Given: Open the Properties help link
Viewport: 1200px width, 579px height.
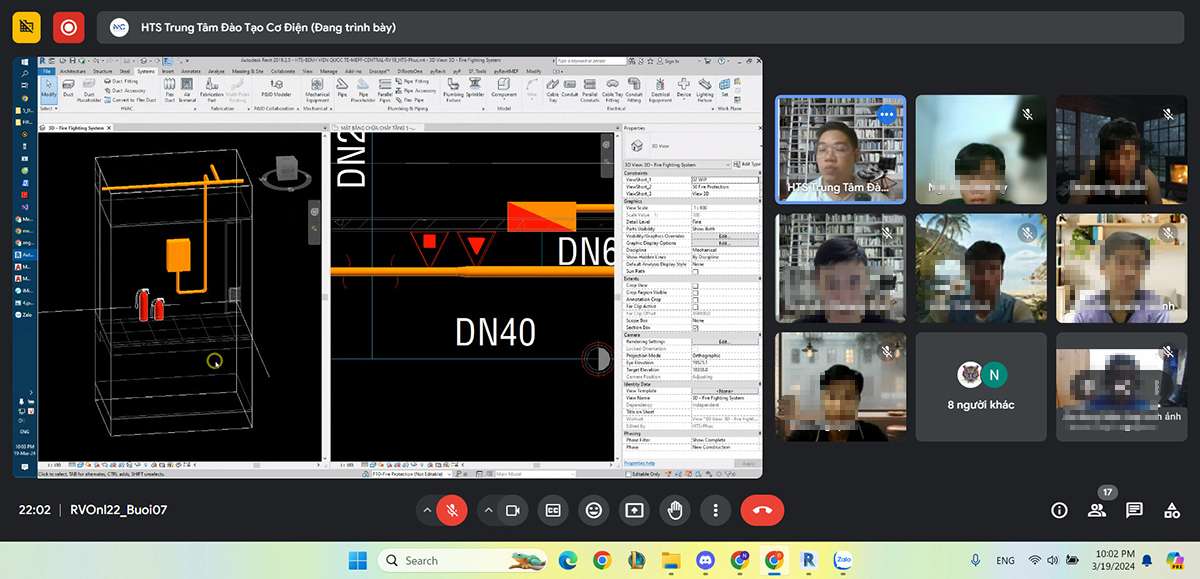Looking at the screenshot, I should (x=638, y=463).
